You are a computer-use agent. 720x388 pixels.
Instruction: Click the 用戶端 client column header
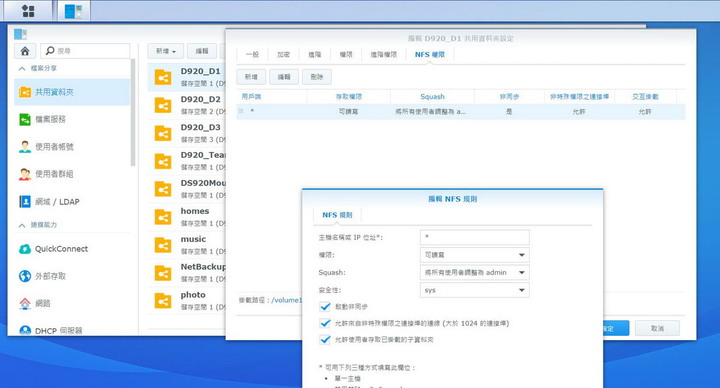[271, 96]
